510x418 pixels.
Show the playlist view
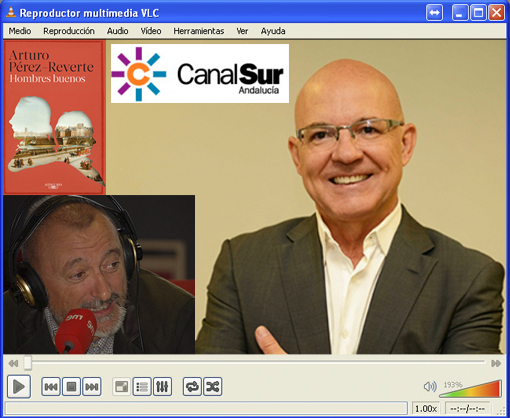tap(142, 387)
